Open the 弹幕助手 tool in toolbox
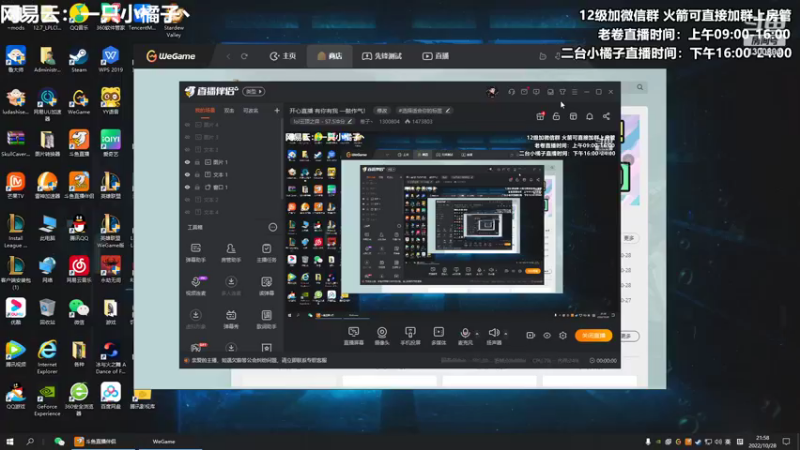The height and width of the screenshot is (450, 800). point(195,253)
